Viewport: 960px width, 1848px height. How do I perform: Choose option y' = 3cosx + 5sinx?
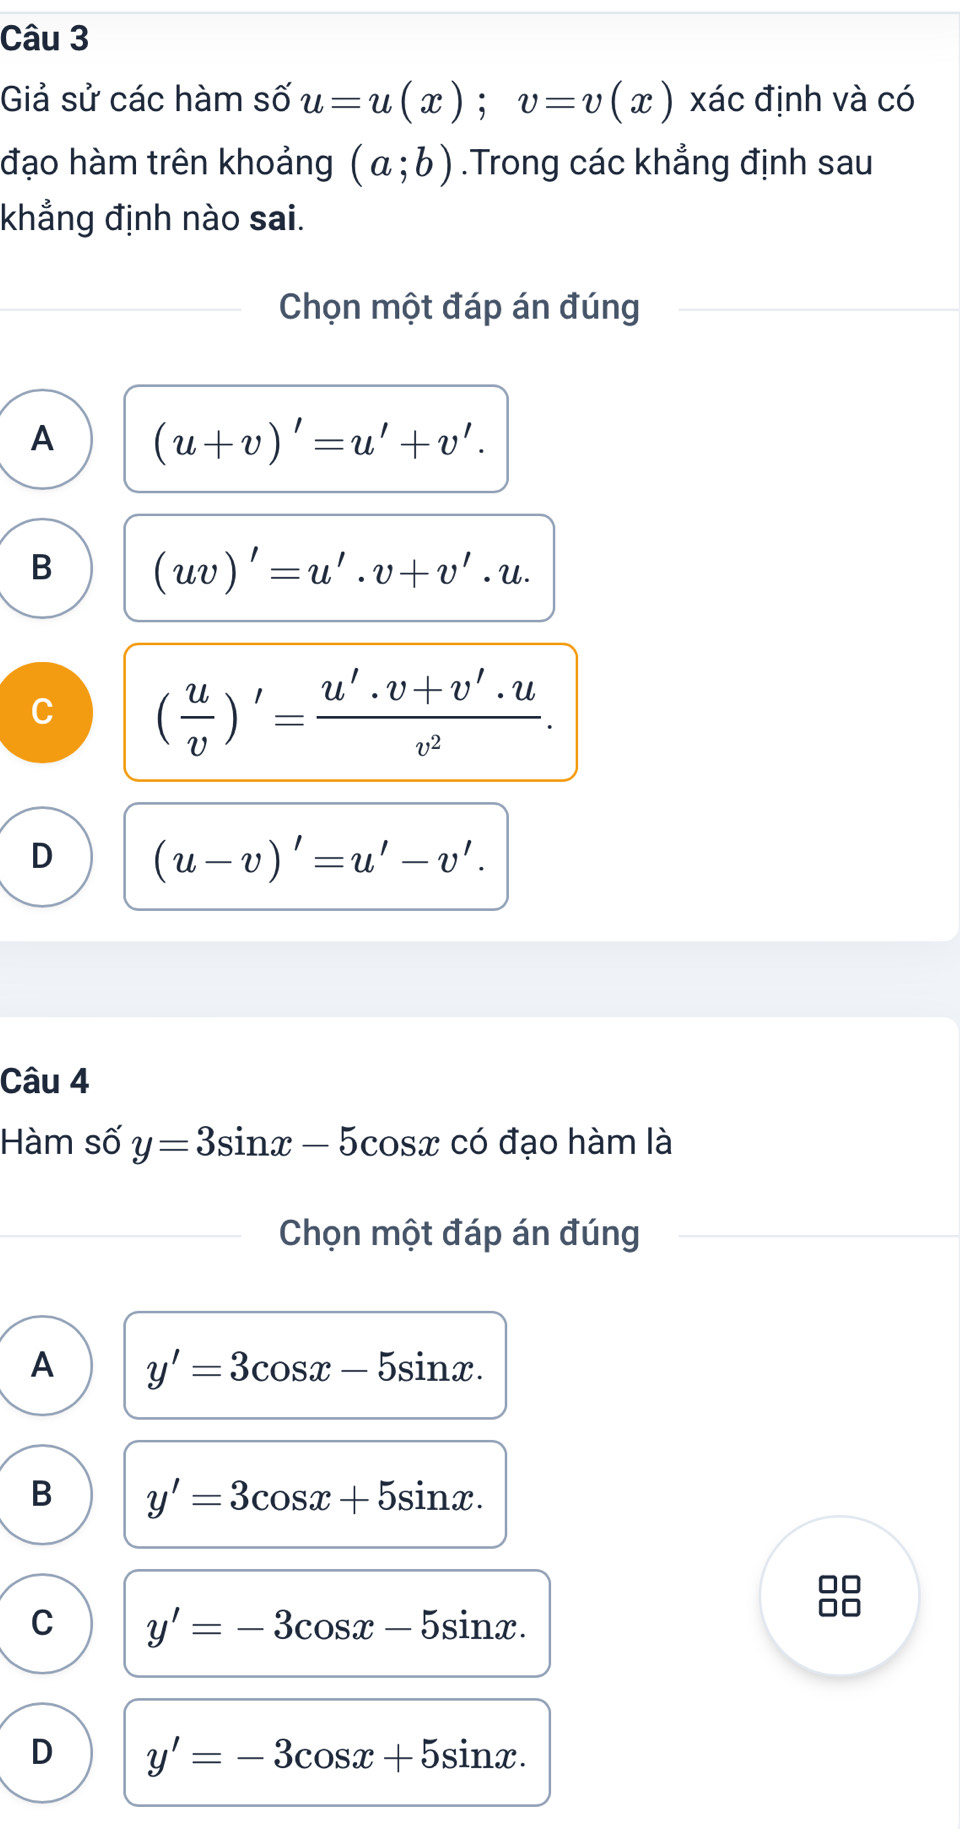[x=315, y=1494]
